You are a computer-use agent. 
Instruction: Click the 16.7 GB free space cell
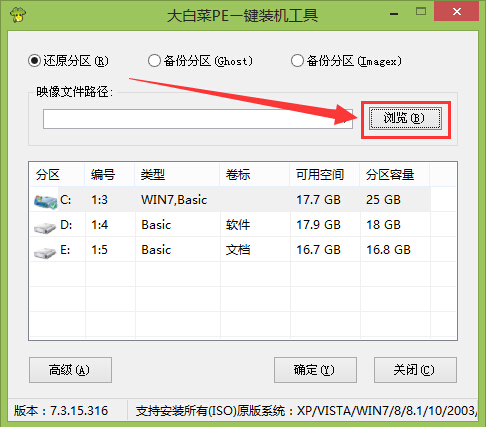click(318, 250)
